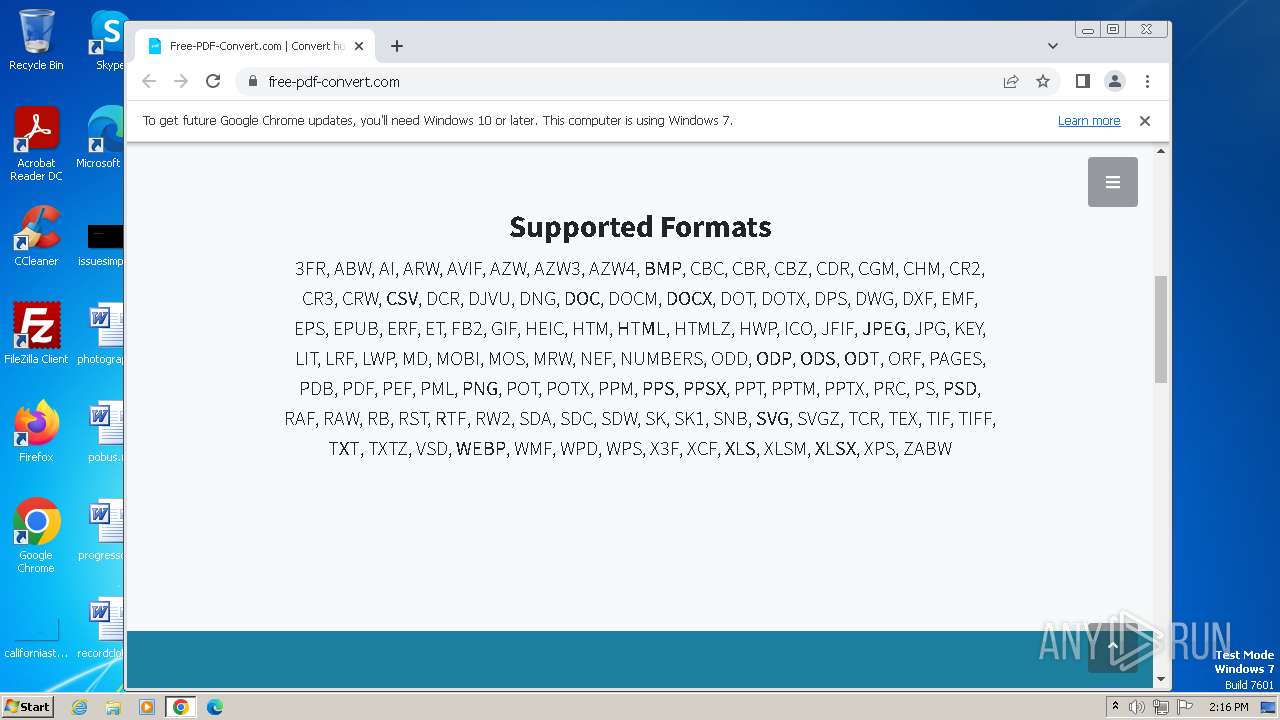Click the scroll-to-top arrow button

click(x=1113, y=647)
